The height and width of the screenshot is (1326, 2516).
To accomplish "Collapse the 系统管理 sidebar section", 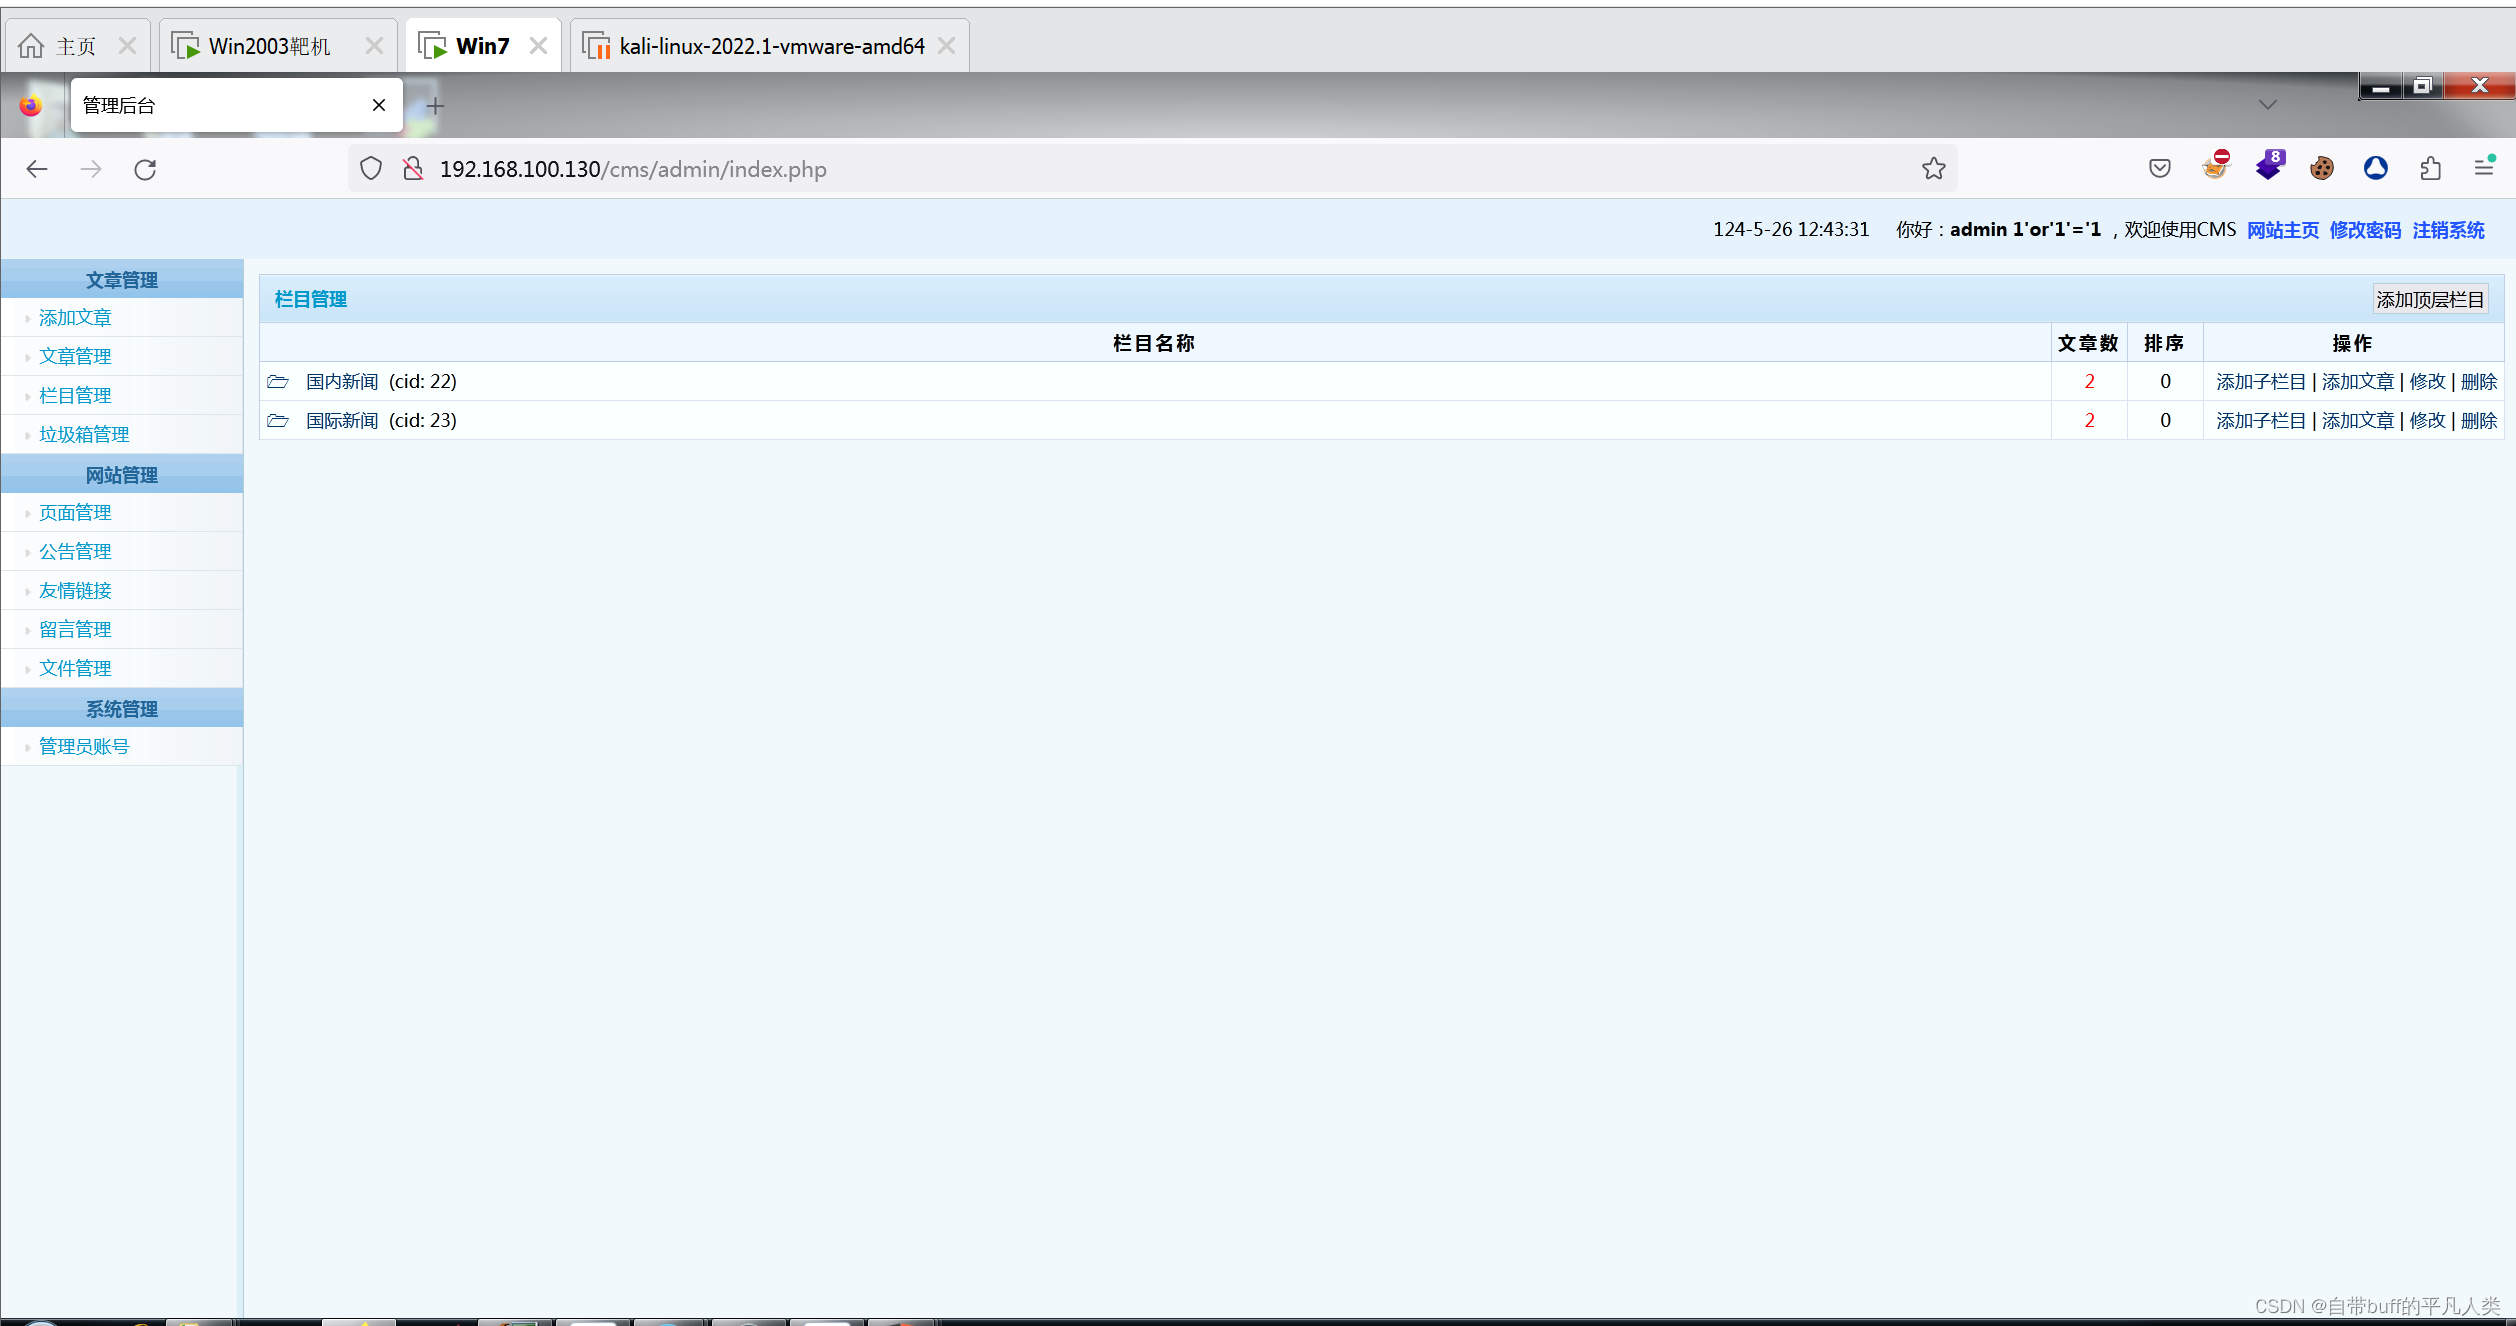I will [121, 708].
